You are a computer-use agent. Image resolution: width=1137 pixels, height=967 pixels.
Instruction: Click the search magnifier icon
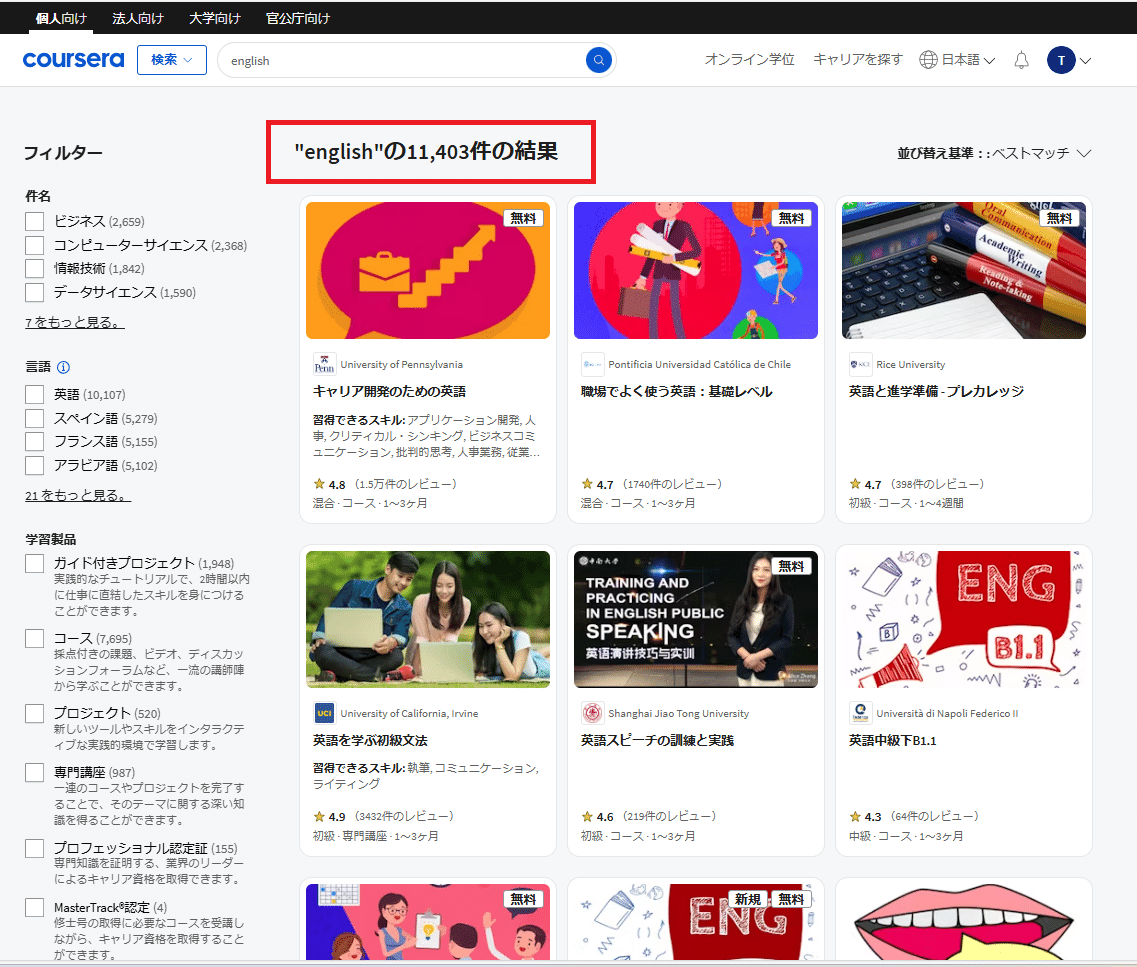pyautogui.click(x=598, y=60)
